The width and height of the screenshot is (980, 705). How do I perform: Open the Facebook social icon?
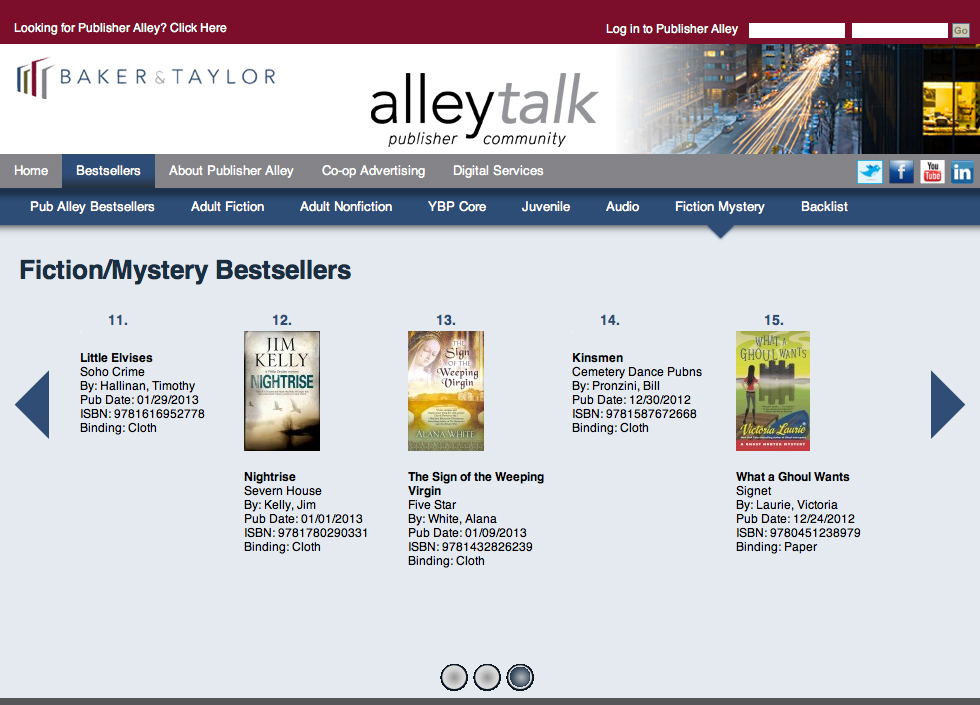[901, 171]
